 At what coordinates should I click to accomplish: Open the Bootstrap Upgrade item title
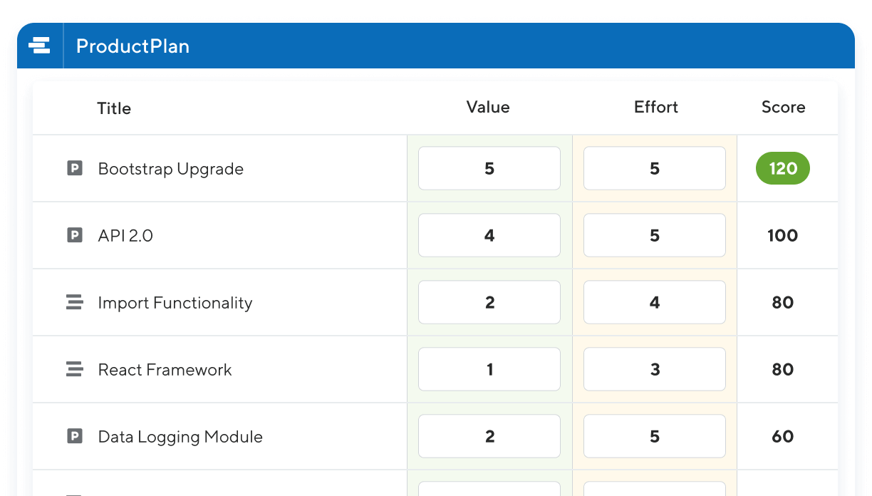pos(170,169)
